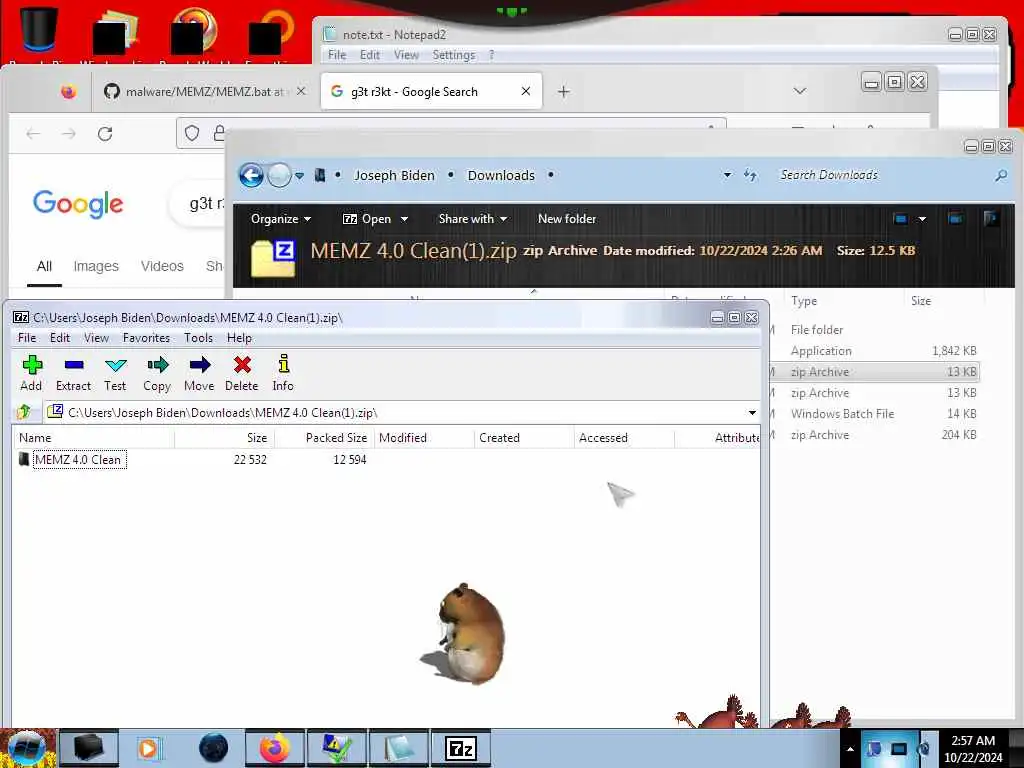The height and width of the screenshot is (768, 1024).
Task: Go up one folder level in 7-Zip
Action: tap(24, 412)
